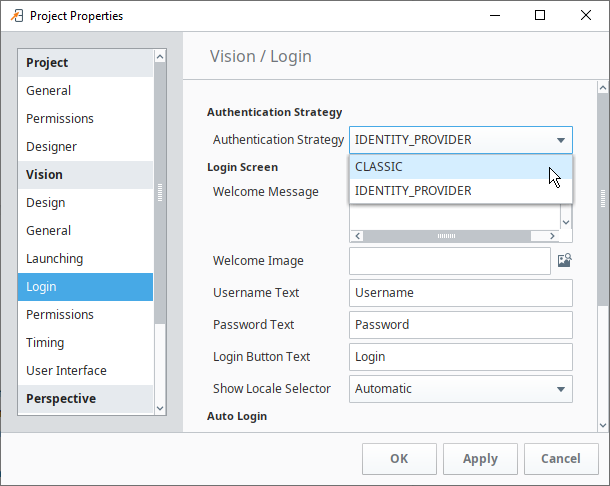The image size is (610, 486).
Task: Click the Apply button
Action: click(480, 459)
